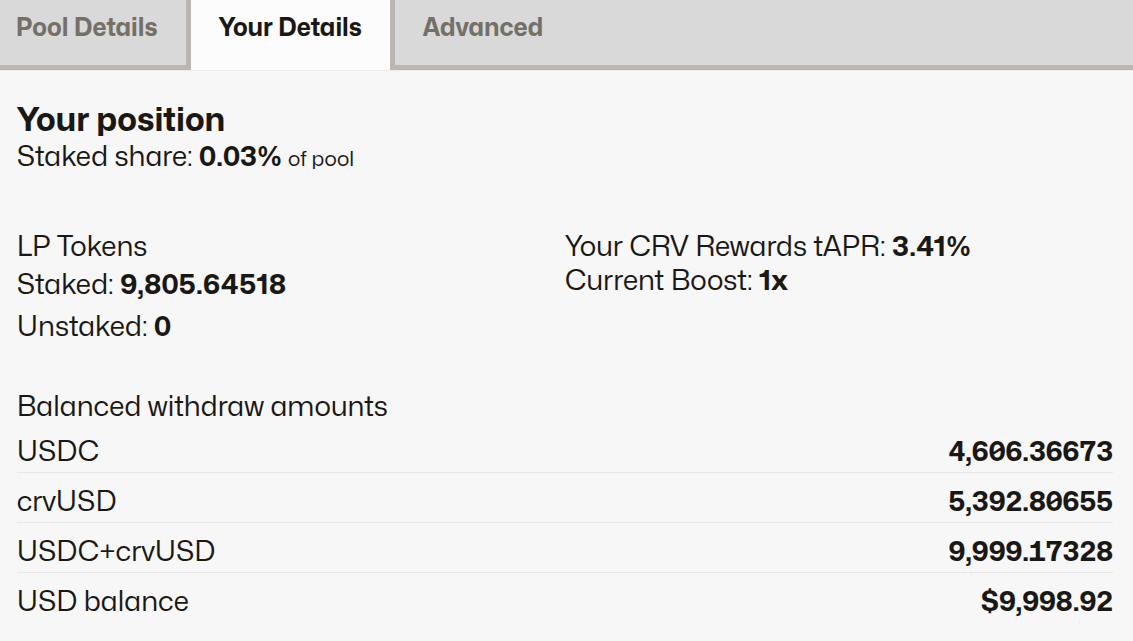Click the USD balance label
The image size is (1133, 641).
pos(103,601)
